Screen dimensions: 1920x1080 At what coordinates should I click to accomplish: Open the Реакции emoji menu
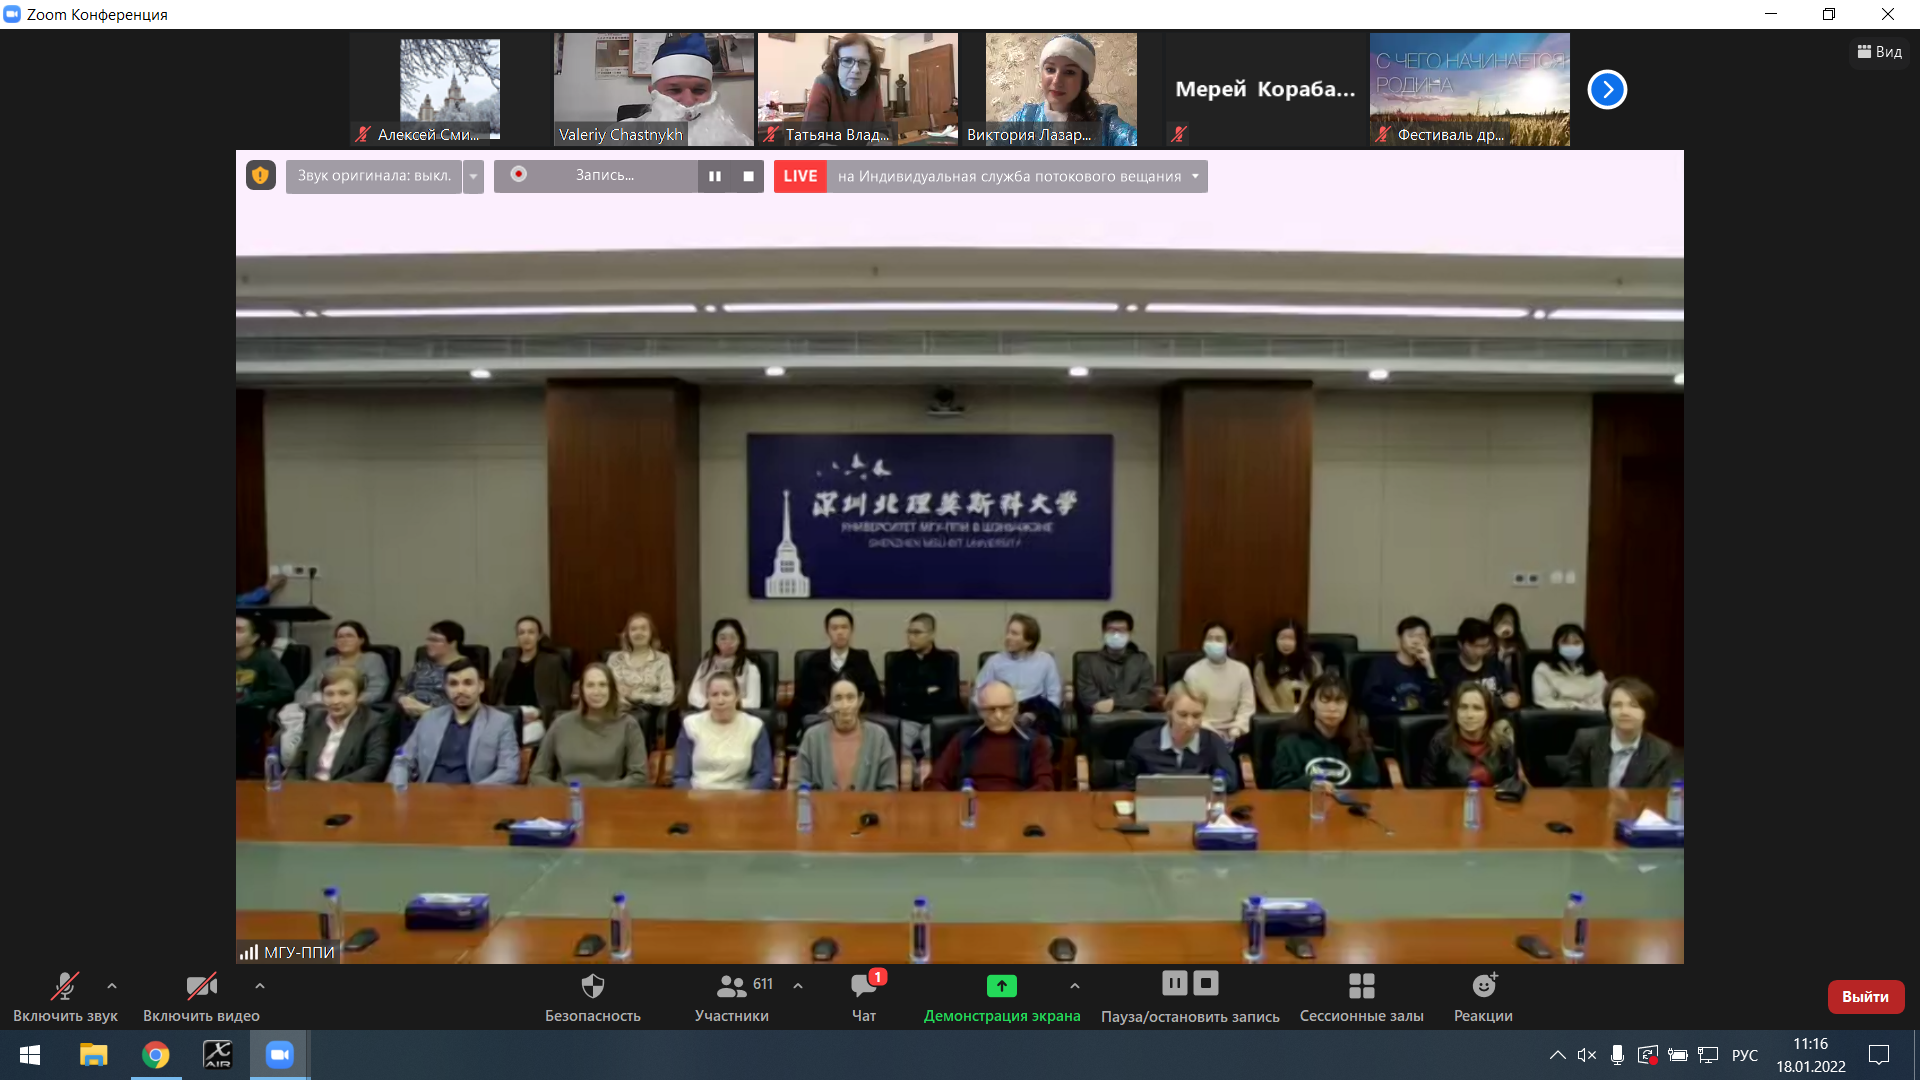coord(1483,997)
